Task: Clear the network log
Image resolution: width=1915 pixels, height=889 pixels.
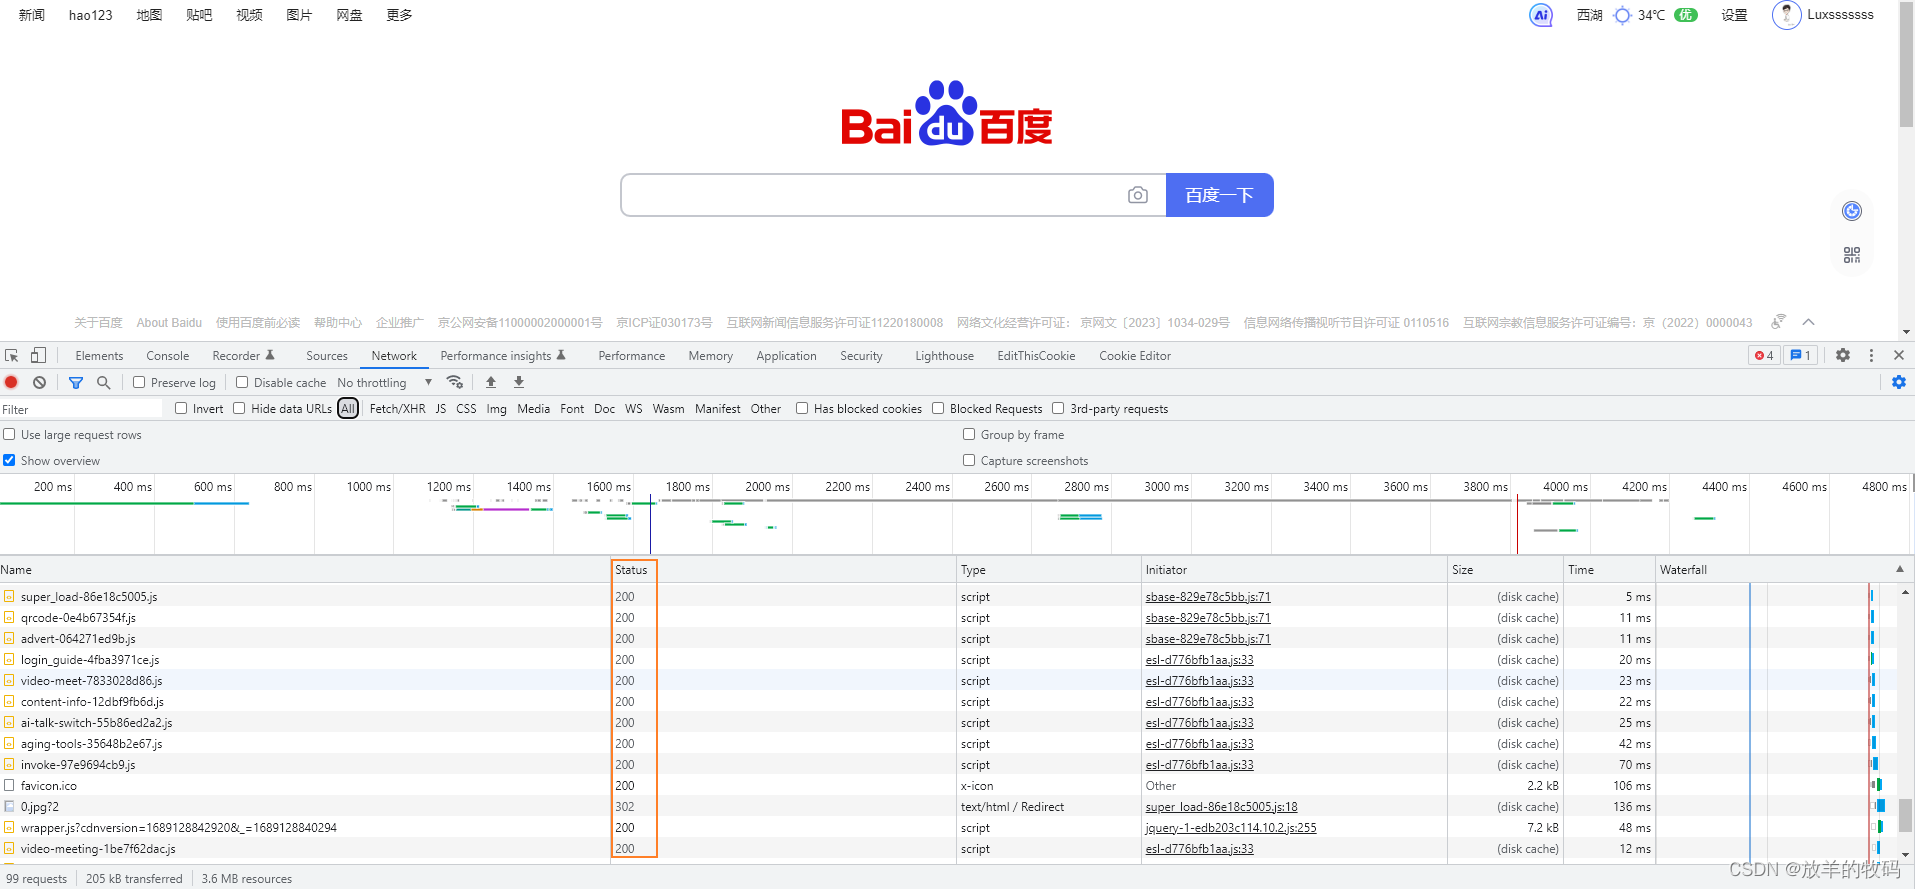Action: 39,382
